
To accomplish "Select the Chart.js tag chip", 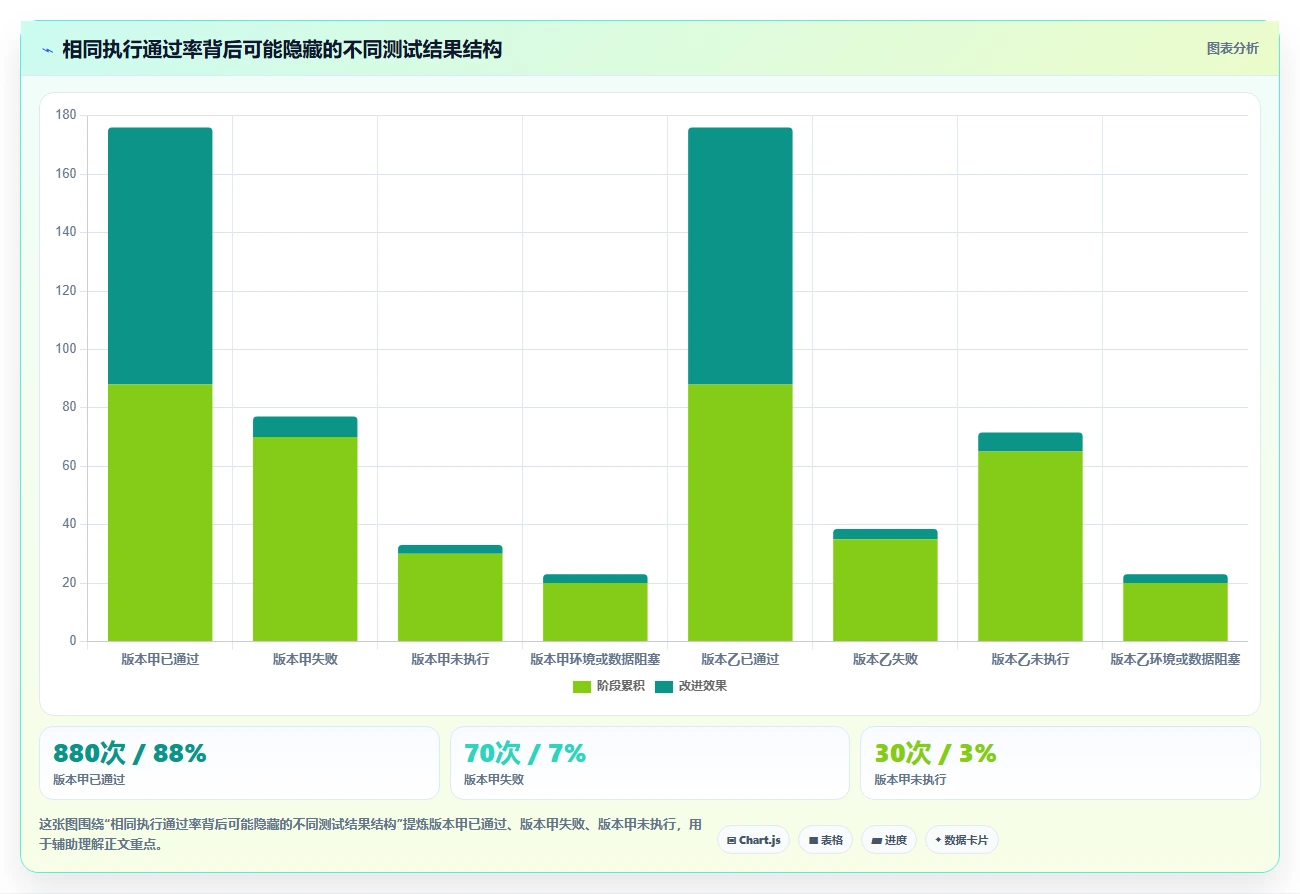I will 754,840.
